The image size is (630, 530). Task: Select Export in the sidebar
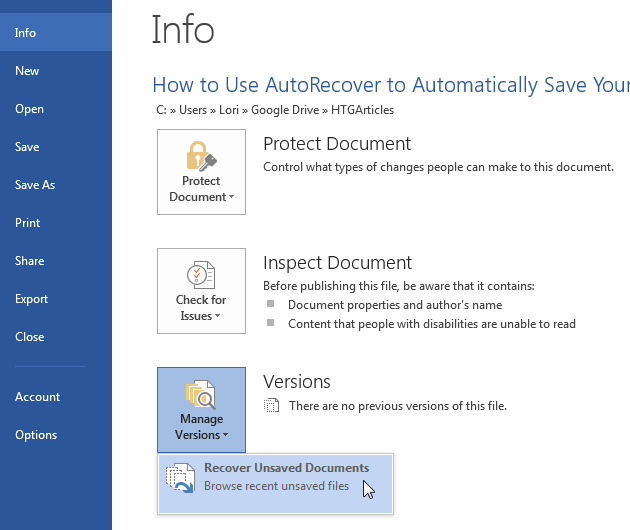point(31,299)
